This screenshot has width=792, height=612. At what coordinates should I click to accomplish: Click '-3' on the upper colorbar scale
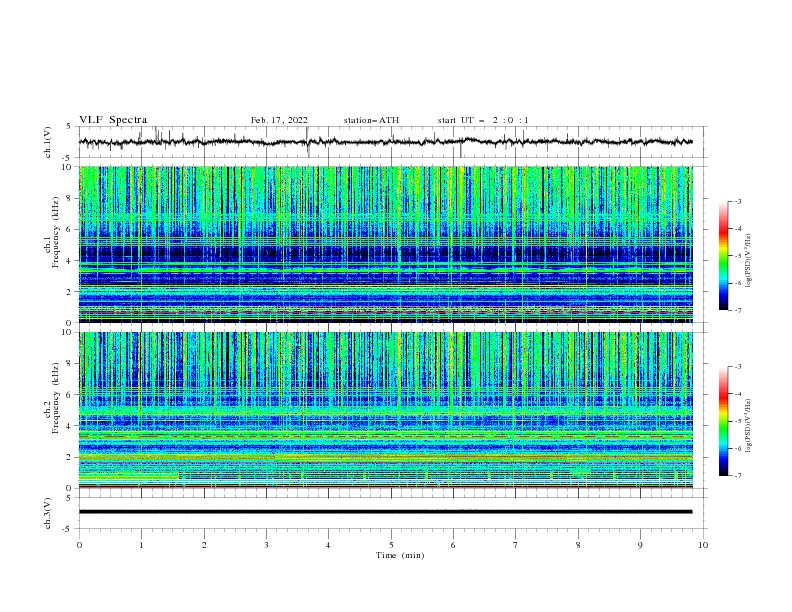737,201
